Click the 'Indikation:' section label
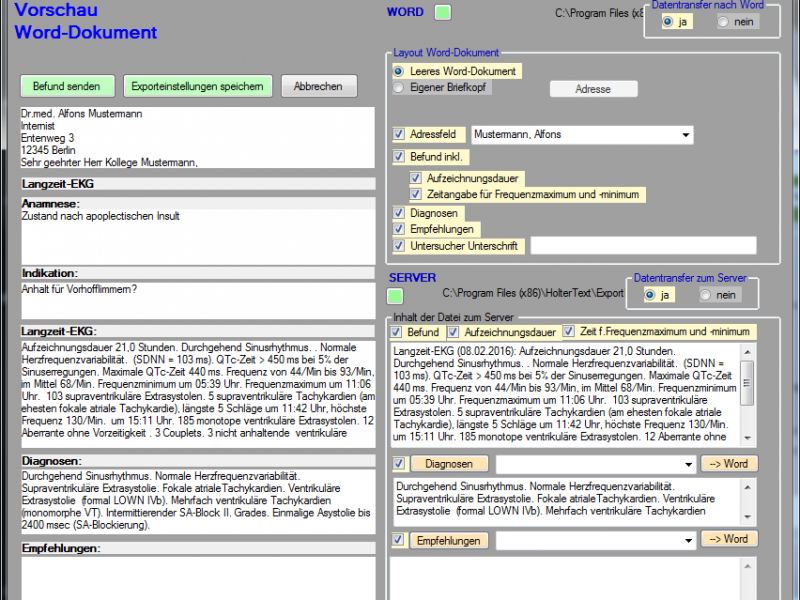Viewport: 800px width, 600px height. 50,273
